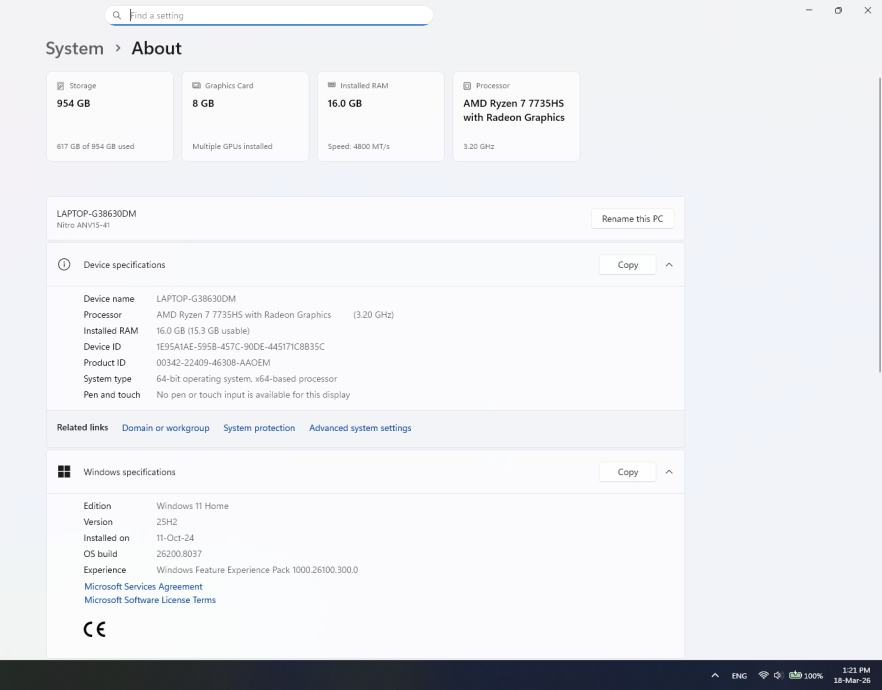Click the 16.0 GB (15.3 GB usable) value
882x690 pixels.
tap(203, 331)
